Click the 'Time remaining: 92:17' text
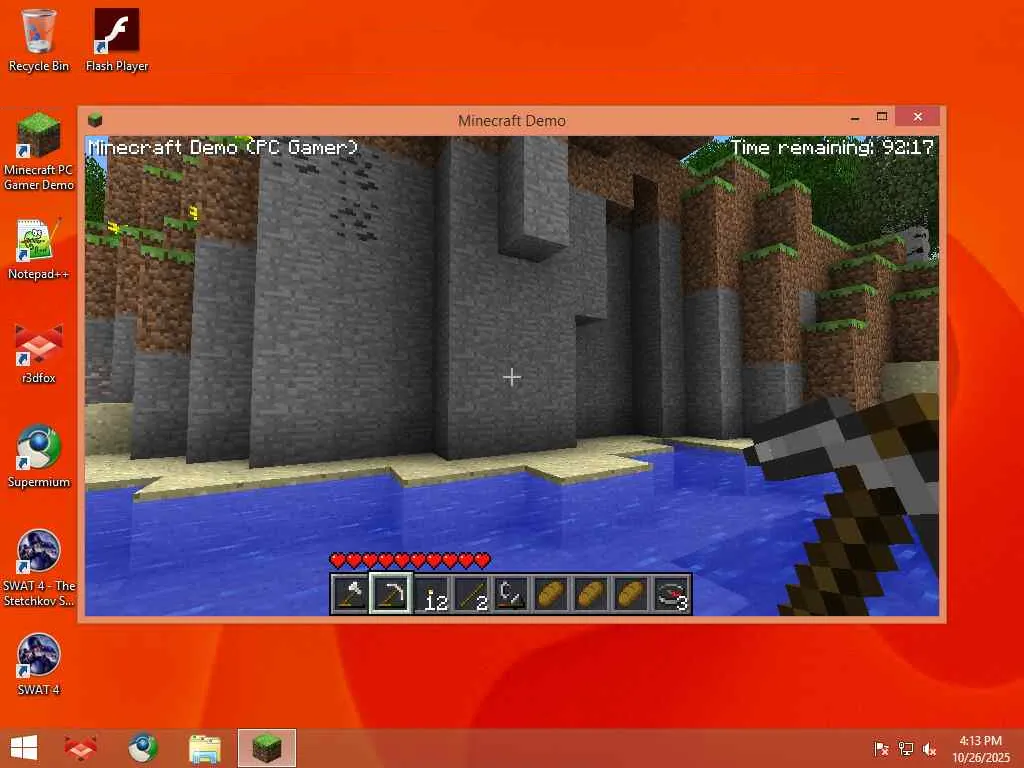1024x768 pixels. point(832,148)
